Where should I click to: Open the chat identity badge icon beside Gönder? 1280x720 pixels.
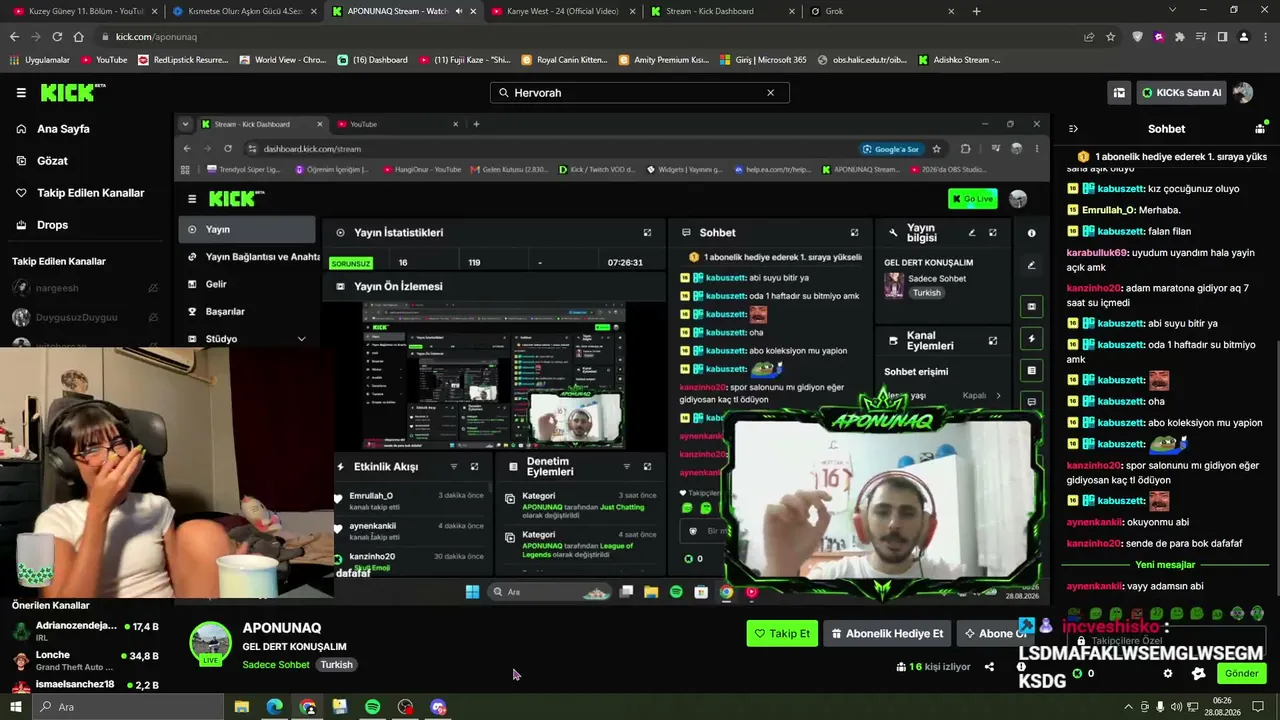pos(1199,674)
